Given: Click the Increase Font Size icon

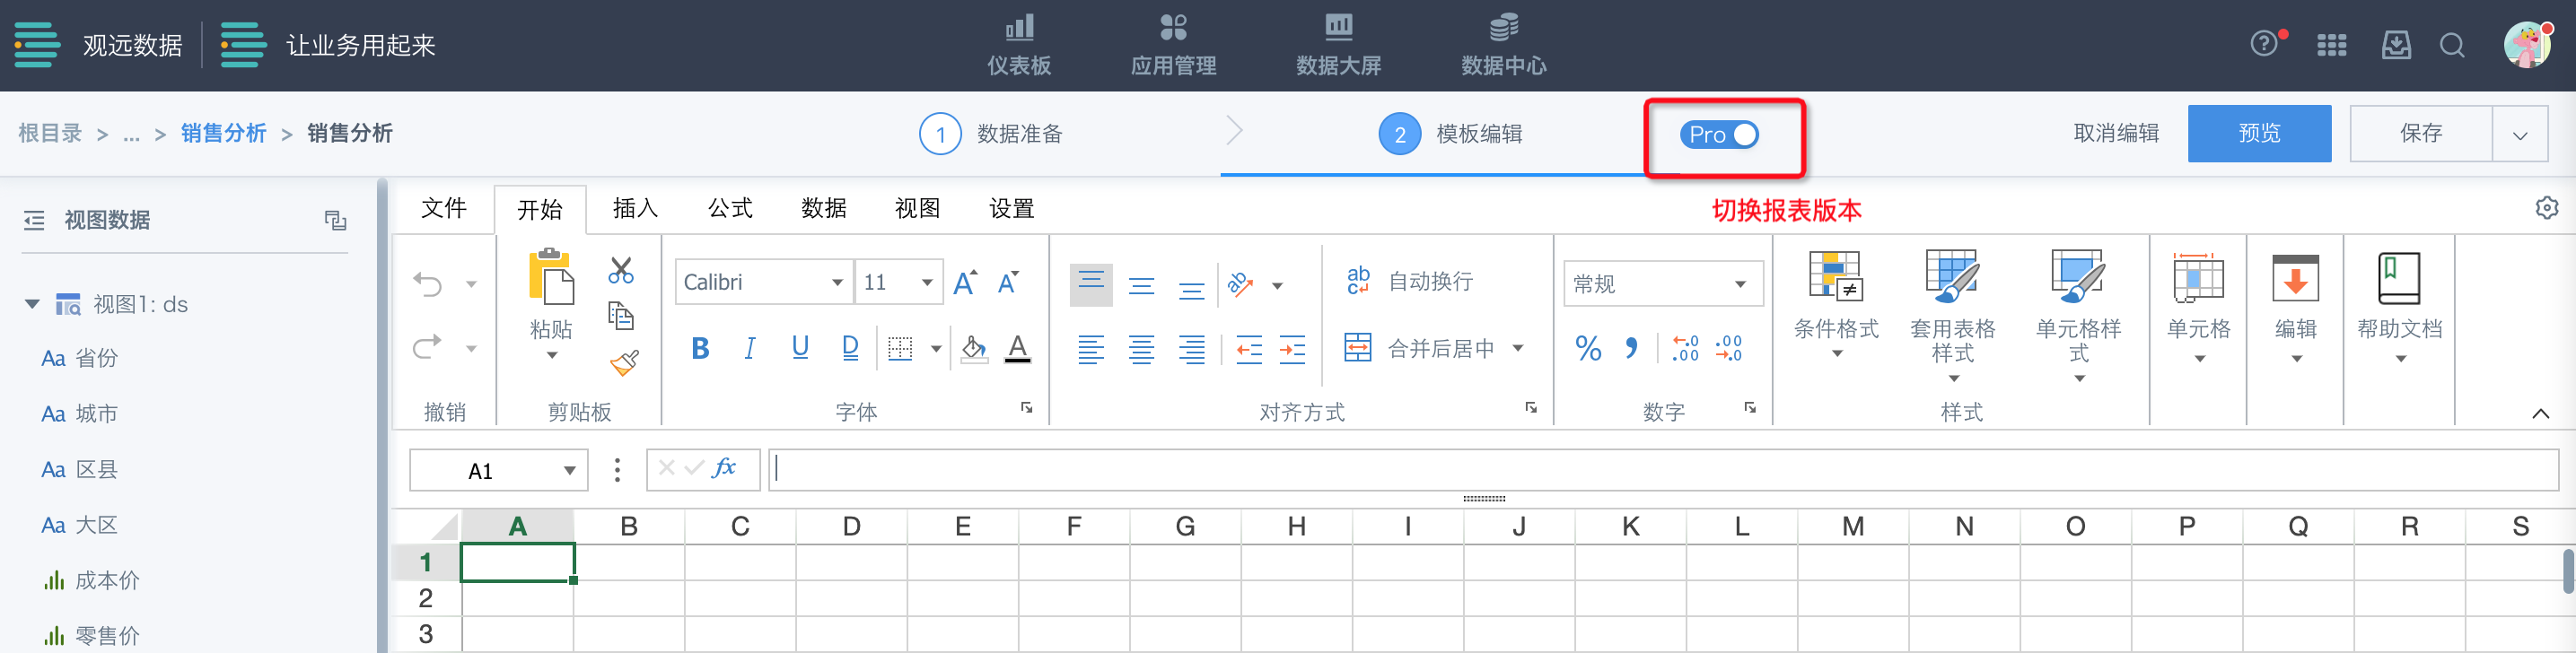Looking at the screenshot, I should (x=964, y=283).
